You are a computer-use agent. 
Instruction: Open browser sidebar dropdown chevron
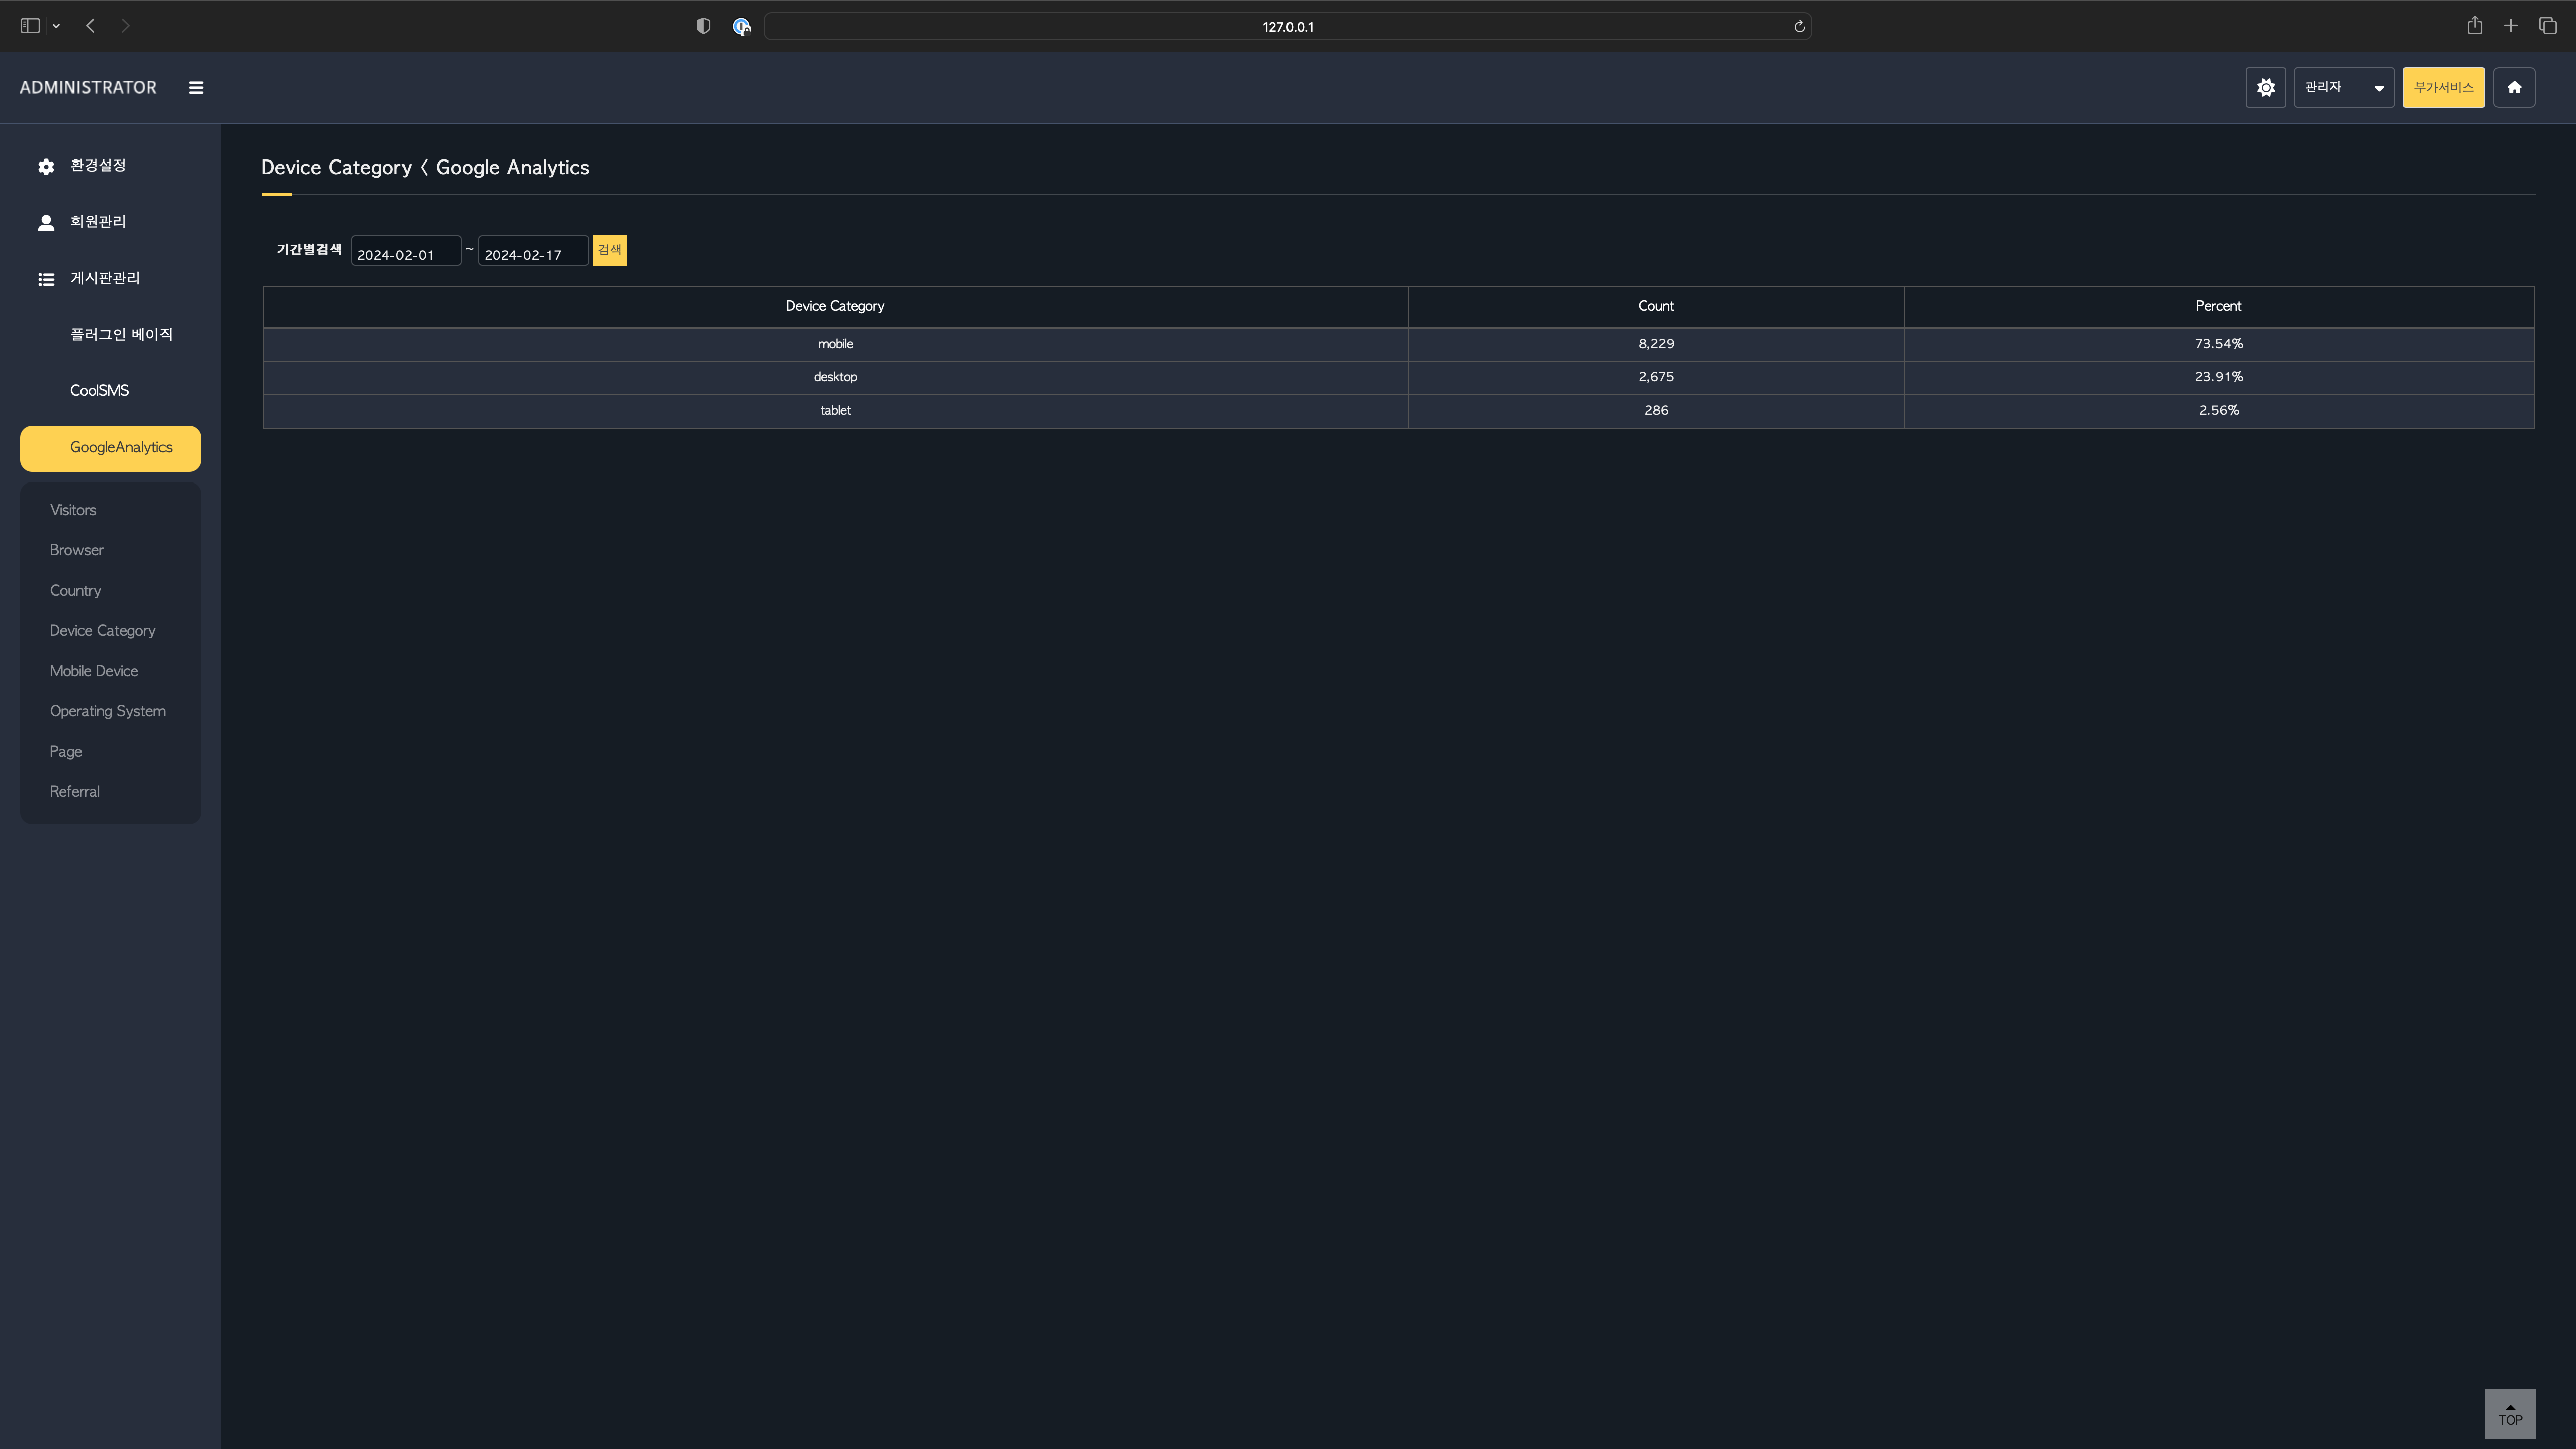[x=56, y=26]
